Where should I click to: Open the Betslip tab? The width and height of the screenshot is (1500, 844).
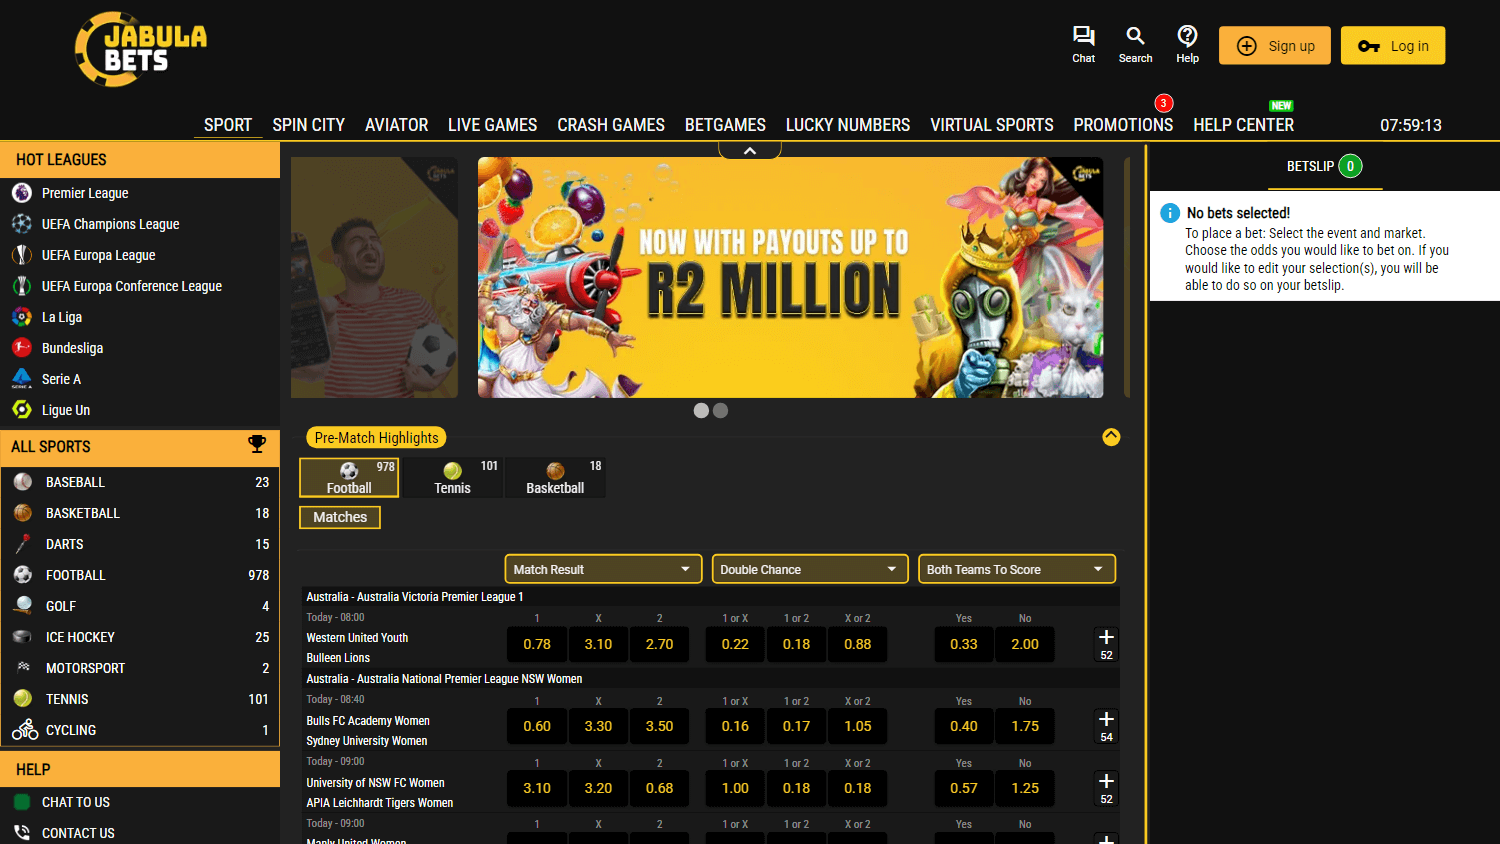(x=1324, y=167)
